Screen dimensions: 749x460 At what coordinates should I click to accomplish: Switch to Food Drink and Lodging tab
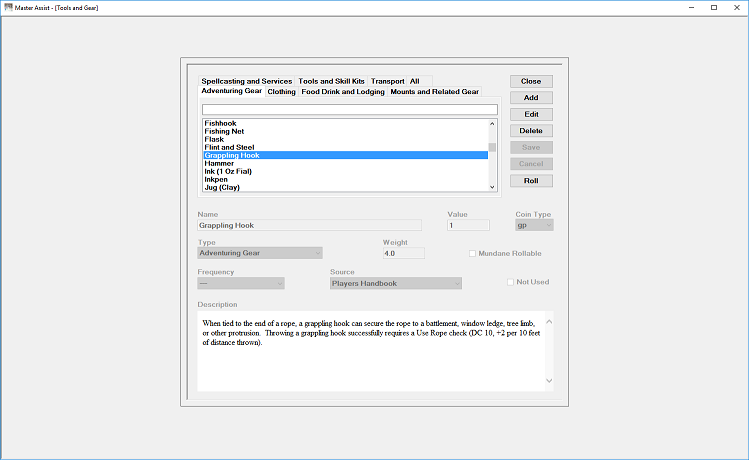click(x=342, y=92)
